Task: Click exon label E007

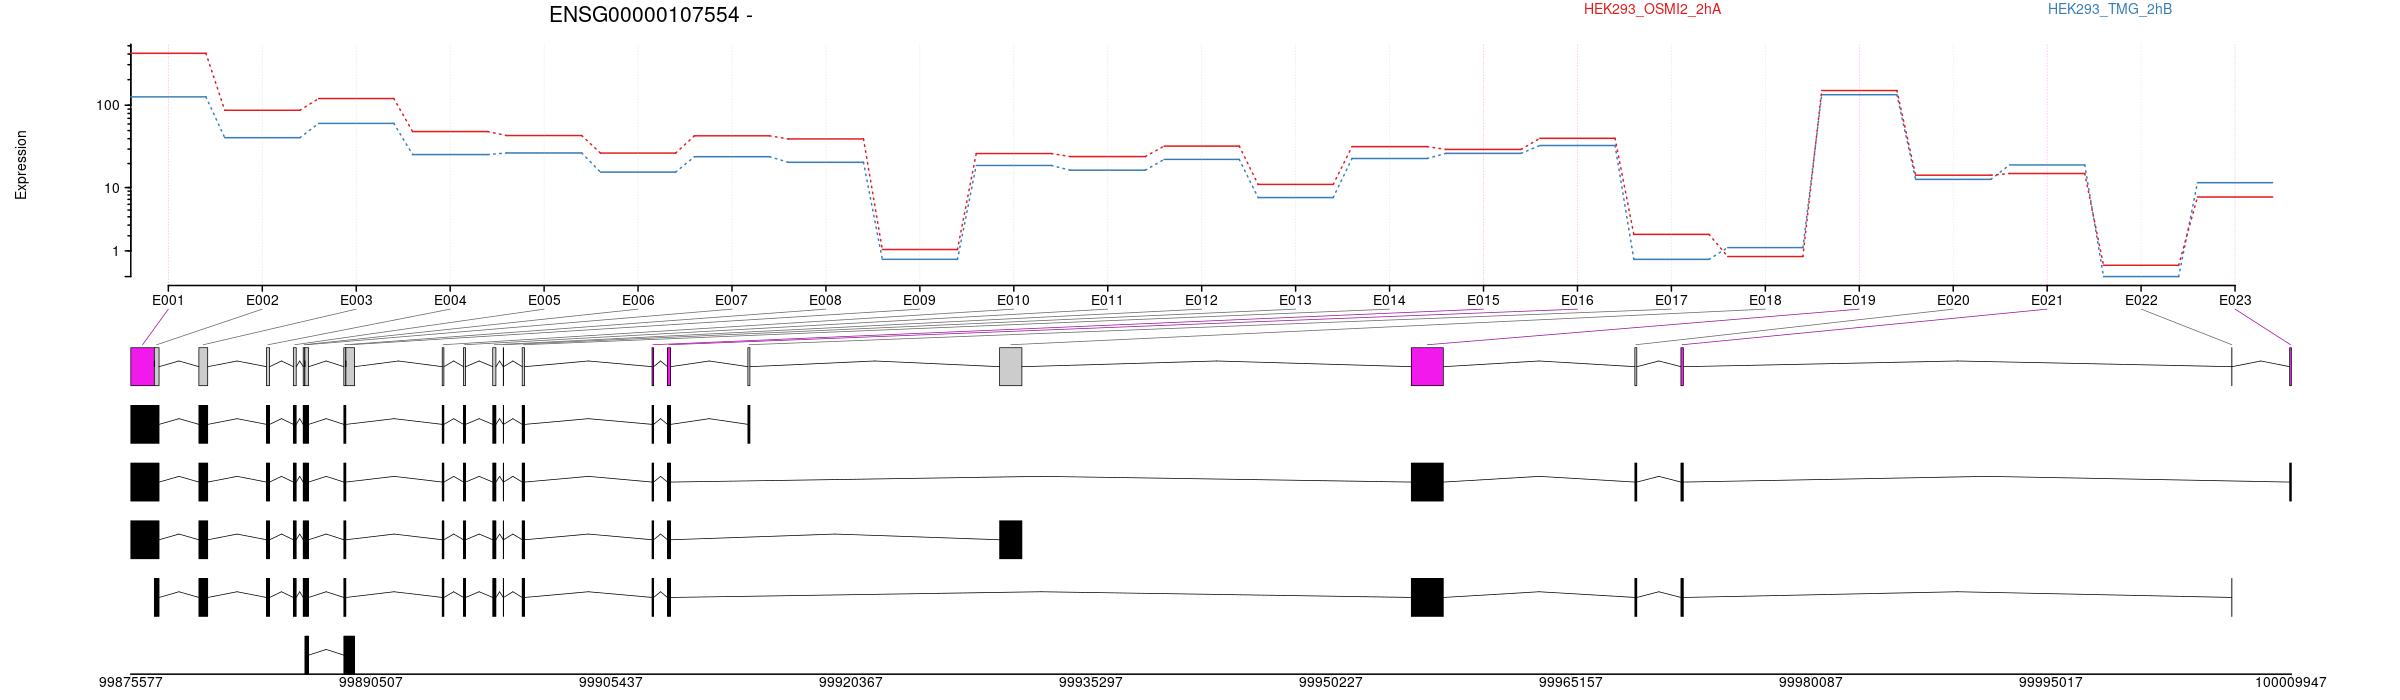Action: [x=731, y=300]
